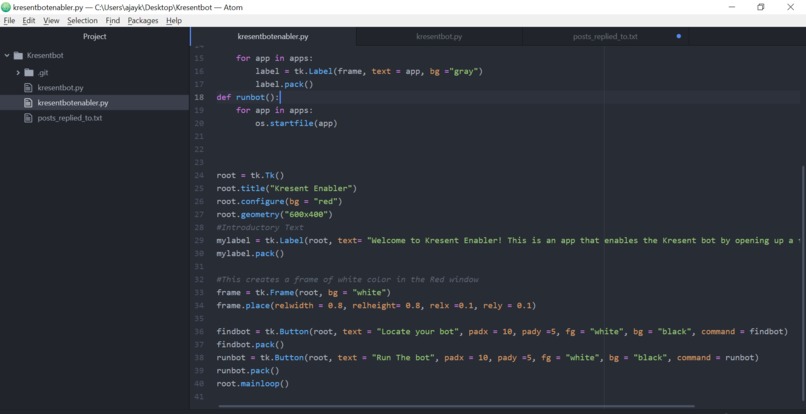Image resolution: width=806 pixels, height=414 pixels.
Task: Click the 'frame.place(relwidth = 0.8' line
Action: [376, 305]
